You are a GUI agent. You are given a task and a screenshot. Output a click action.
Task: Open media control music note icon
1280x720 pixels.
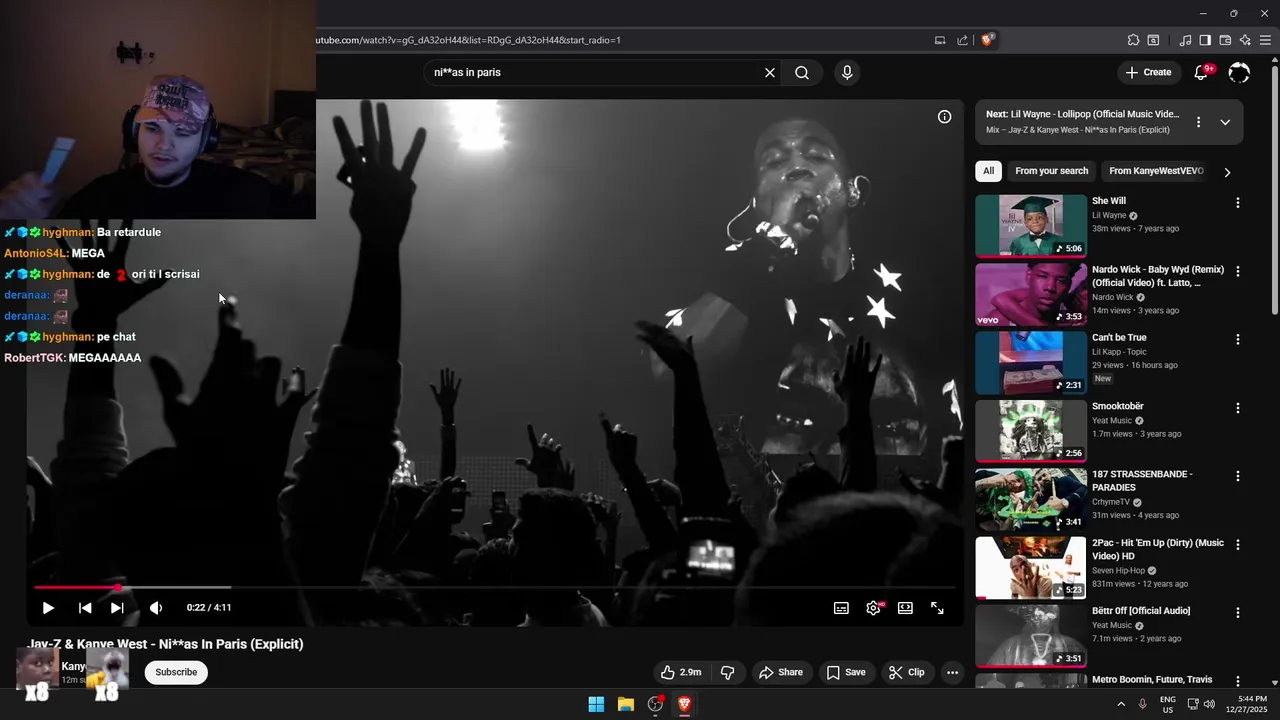point(1185,40)
